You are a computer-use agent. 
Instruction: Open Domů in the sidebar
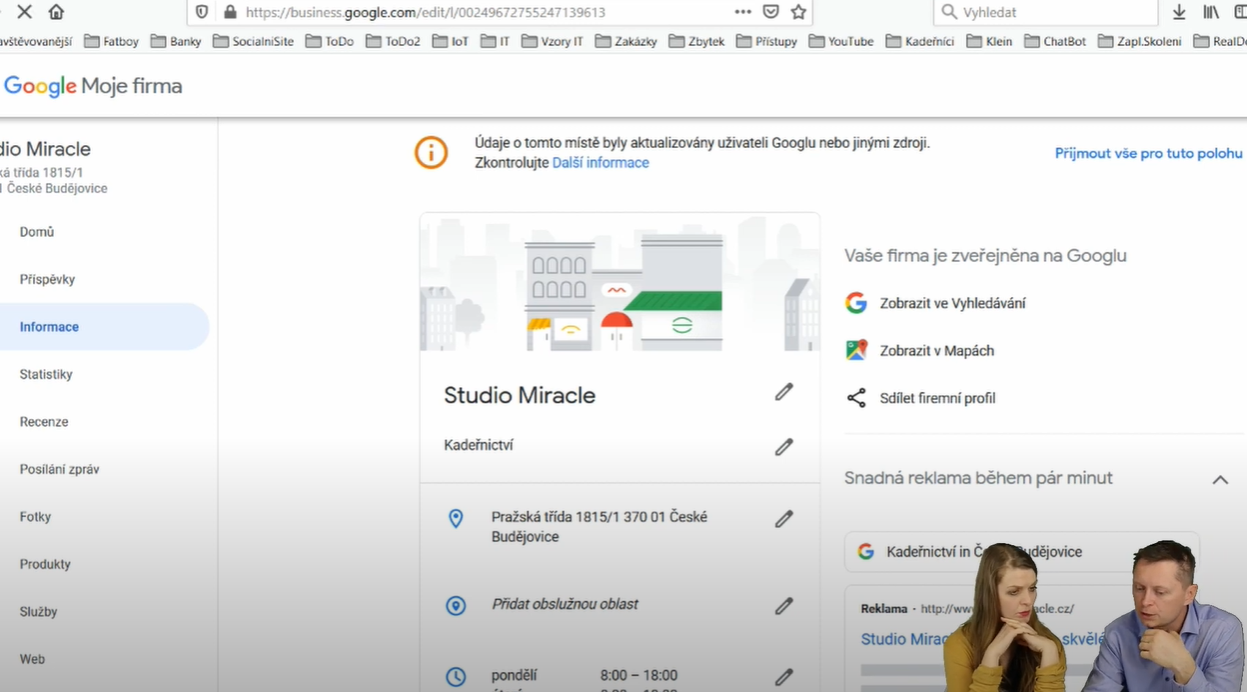tap(37, 232)
